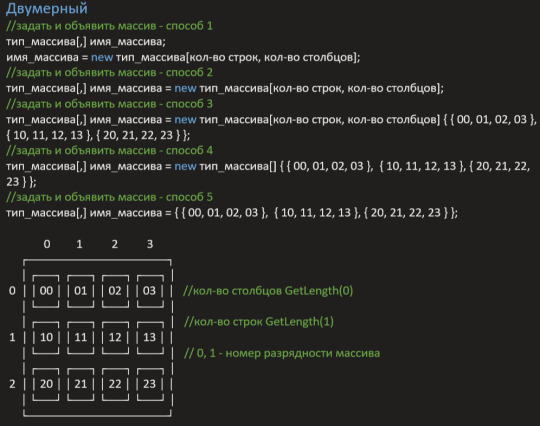Click comment line ending "способ 3"

(x=110, y=104)
